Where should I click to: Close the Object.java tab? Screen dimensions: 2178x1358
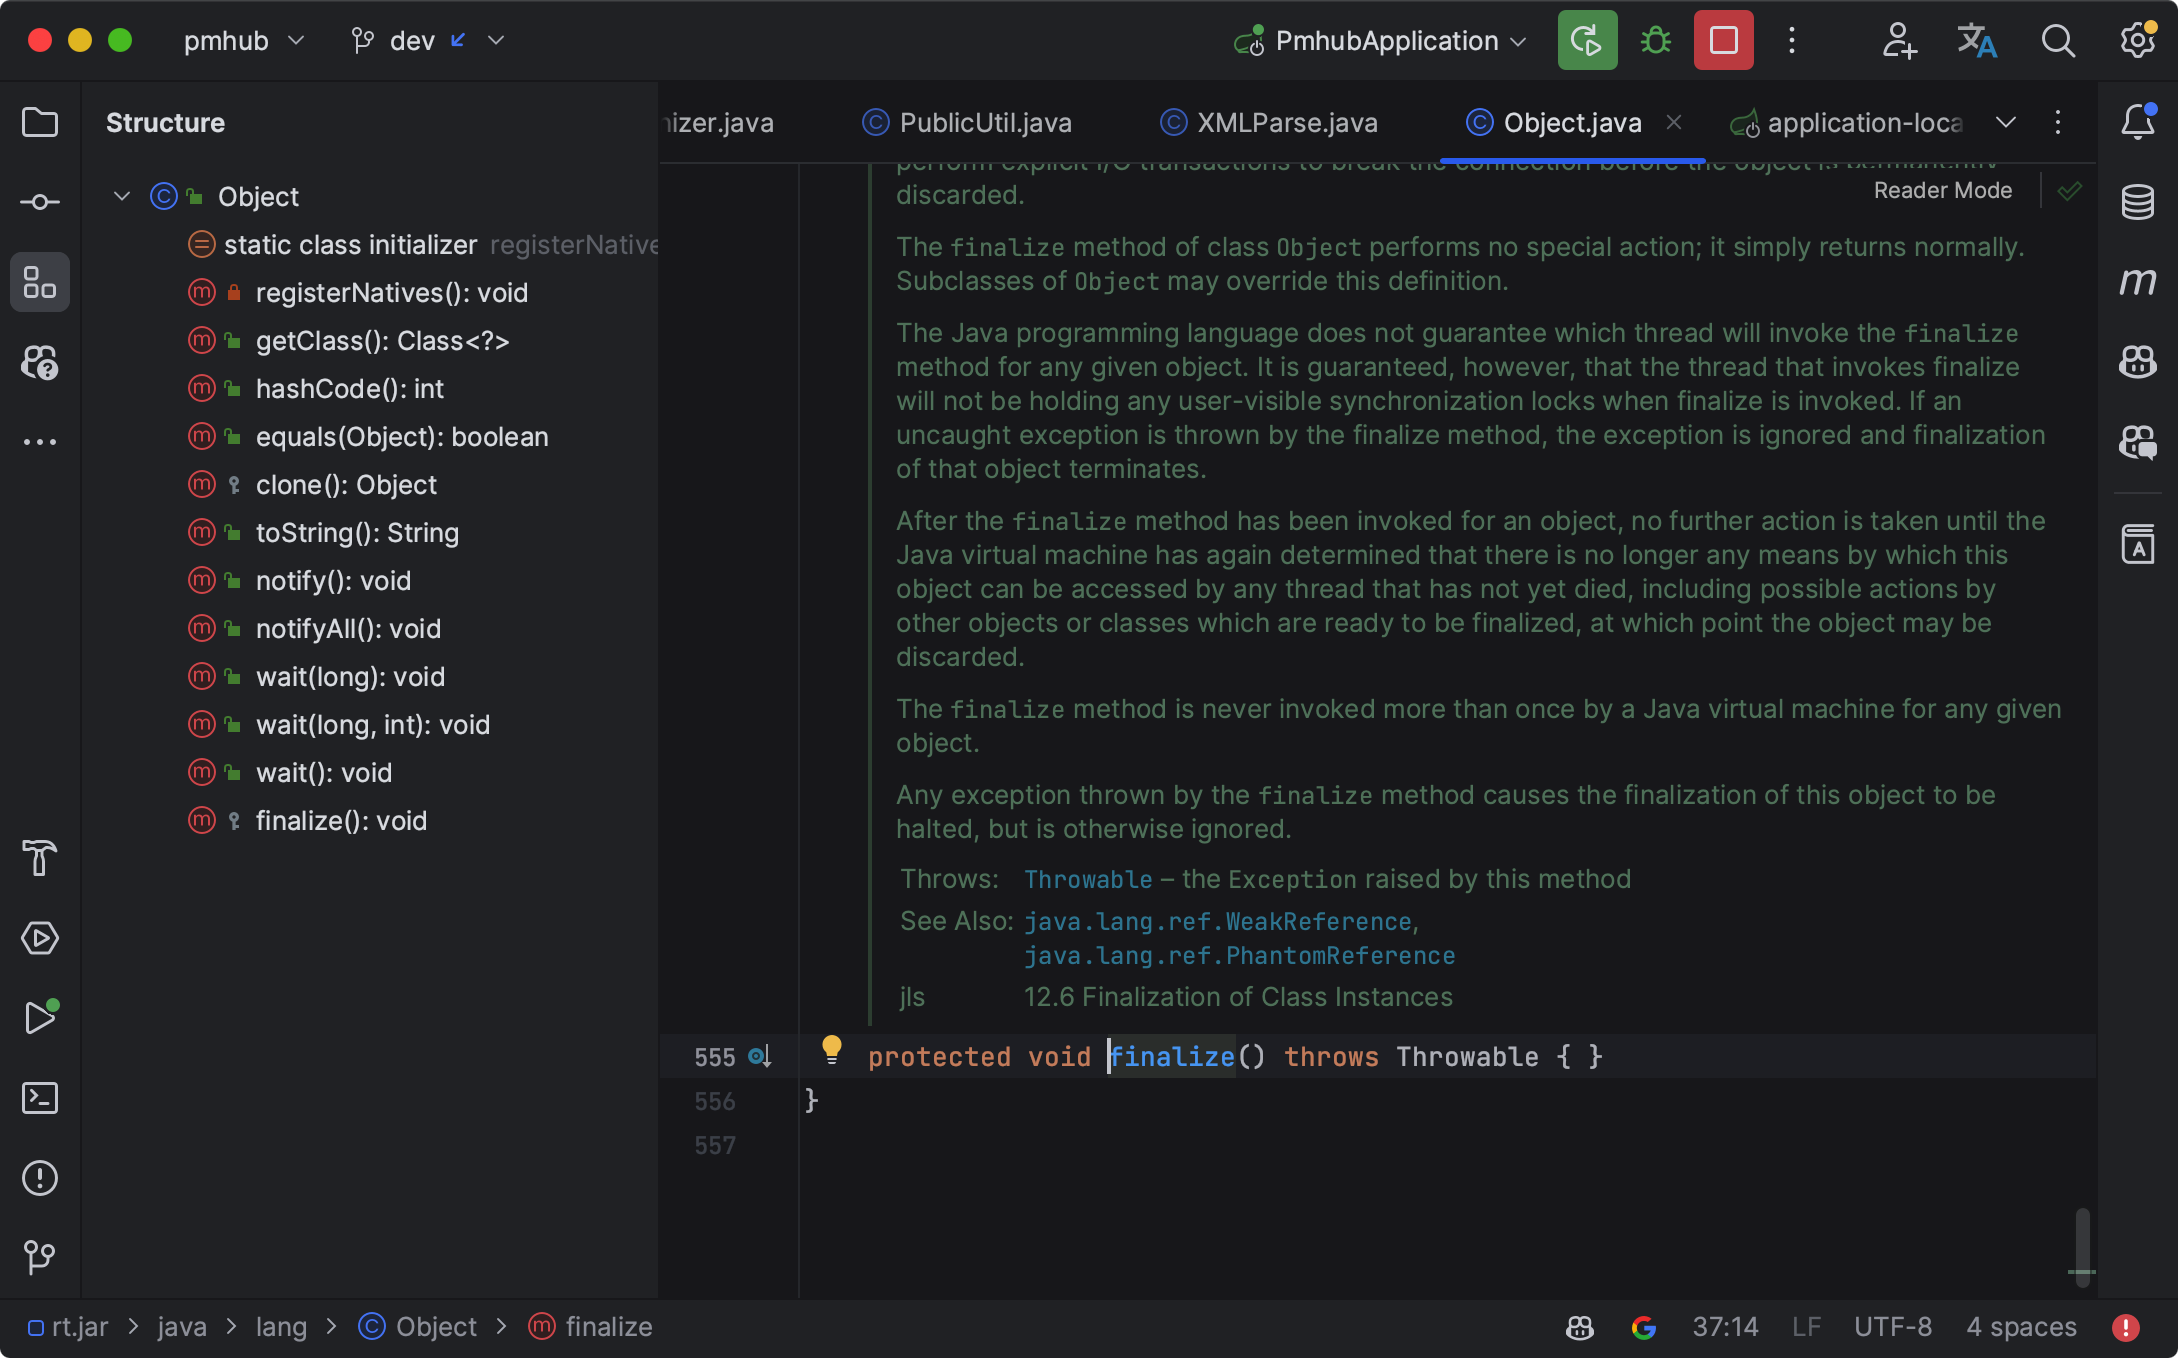[x=1674, y=122]
